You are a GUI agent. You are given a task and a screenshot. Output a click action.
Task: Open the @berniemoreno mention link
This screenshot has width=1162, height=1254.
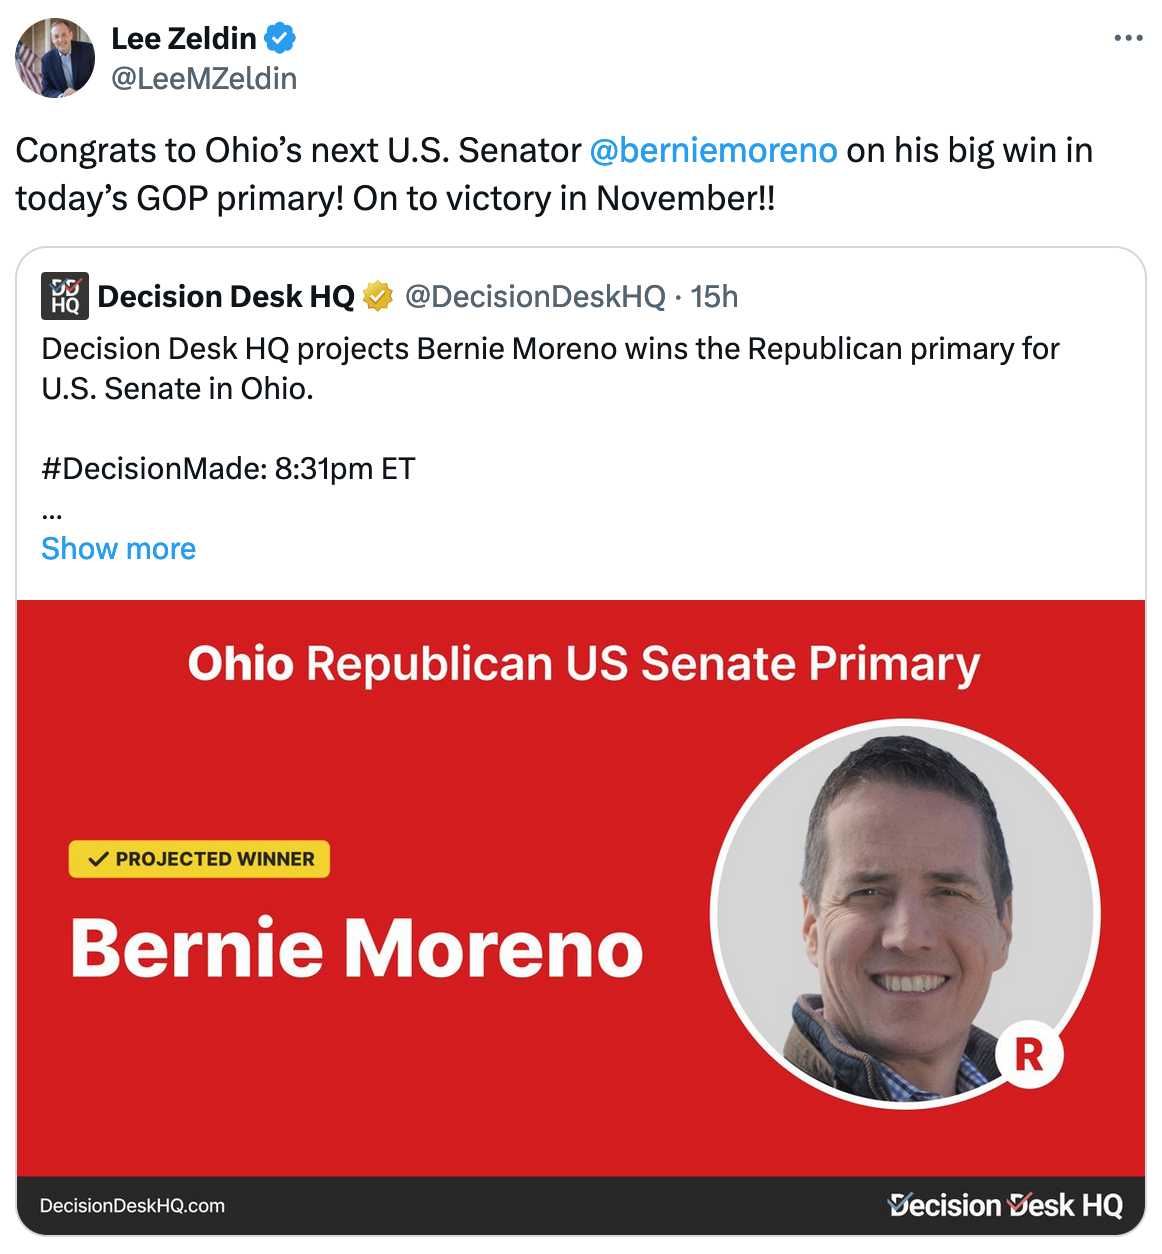713,150
